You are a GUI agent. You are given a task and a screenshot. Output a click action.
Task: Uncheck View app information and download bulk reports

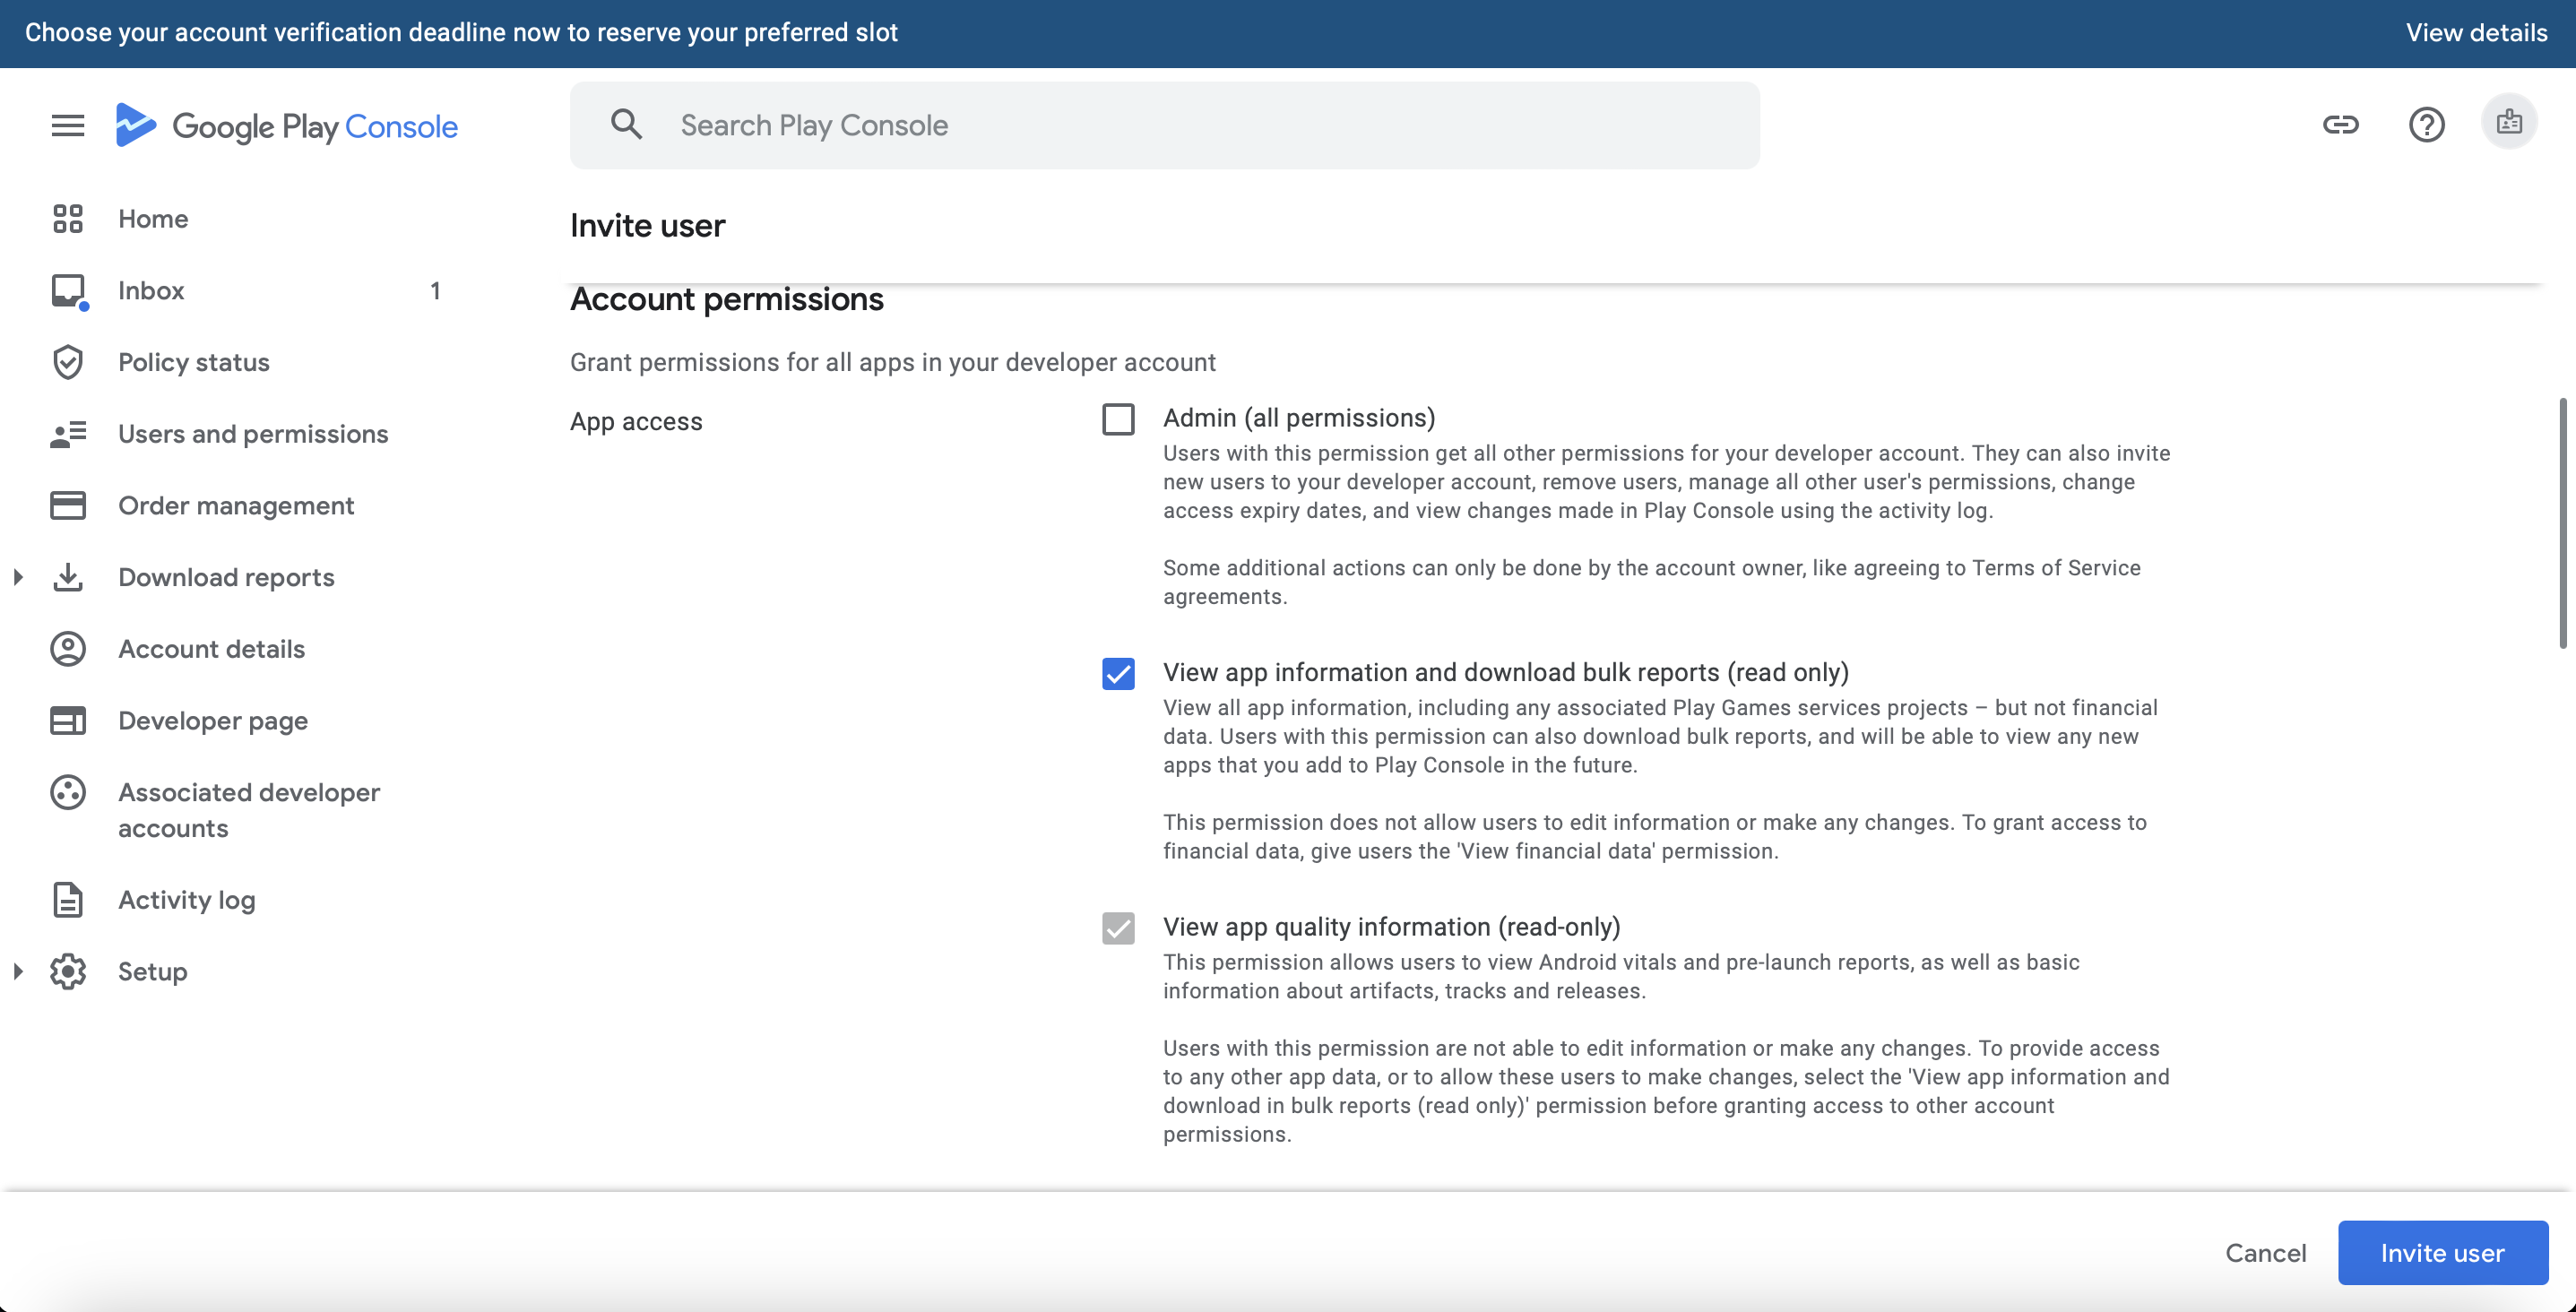click(x=1118, y=674)
